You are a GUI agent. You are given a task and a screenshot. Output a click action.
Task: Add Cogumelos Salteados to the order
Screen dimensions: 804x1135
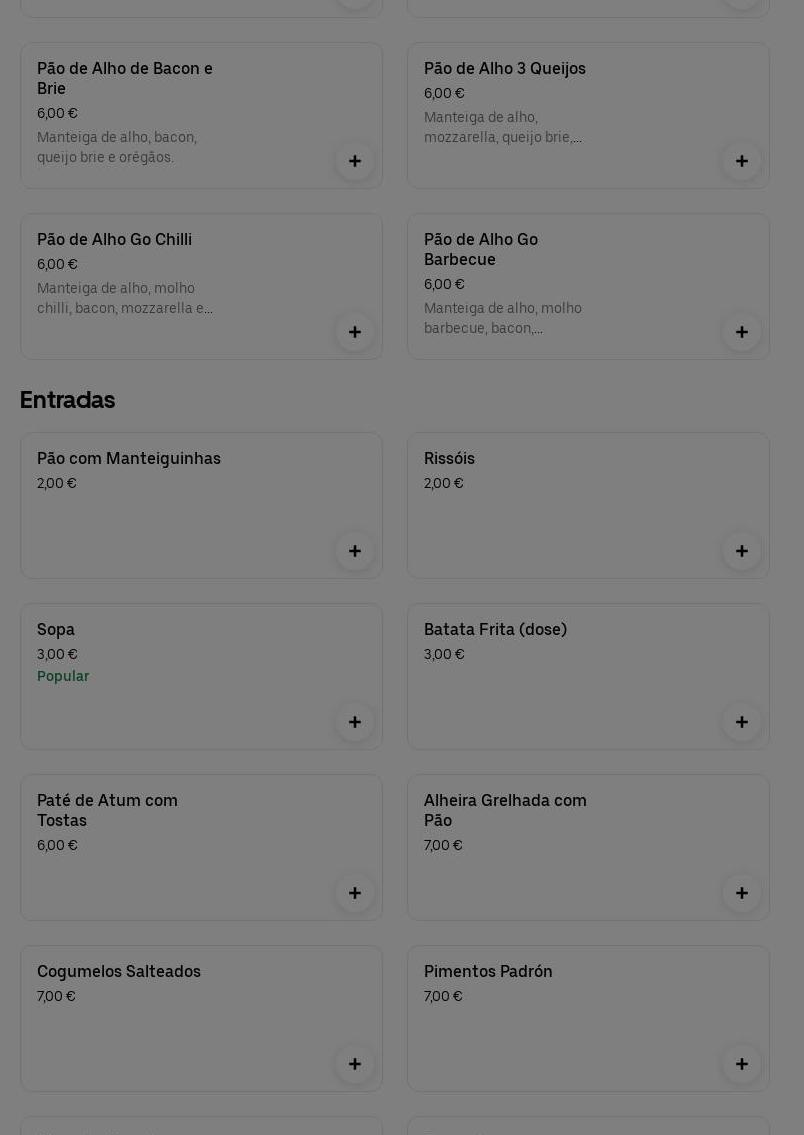tap(355, 1064)
